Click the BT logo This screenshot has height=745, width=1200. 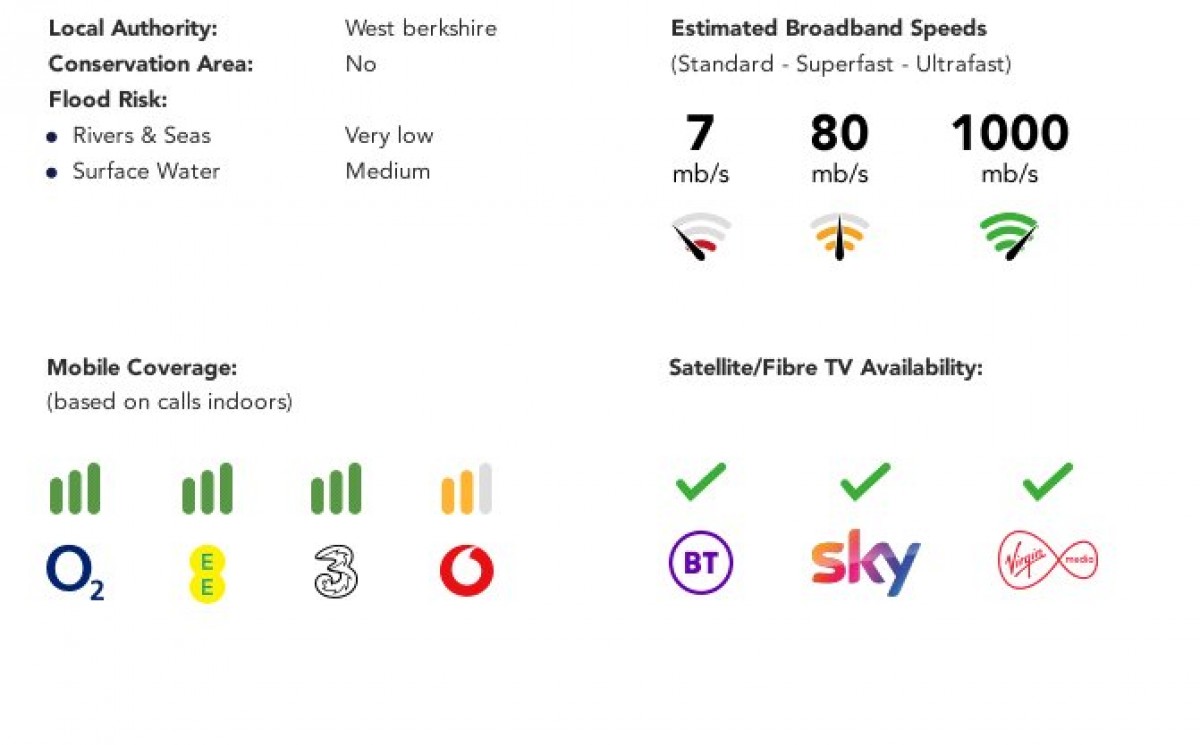701,563
